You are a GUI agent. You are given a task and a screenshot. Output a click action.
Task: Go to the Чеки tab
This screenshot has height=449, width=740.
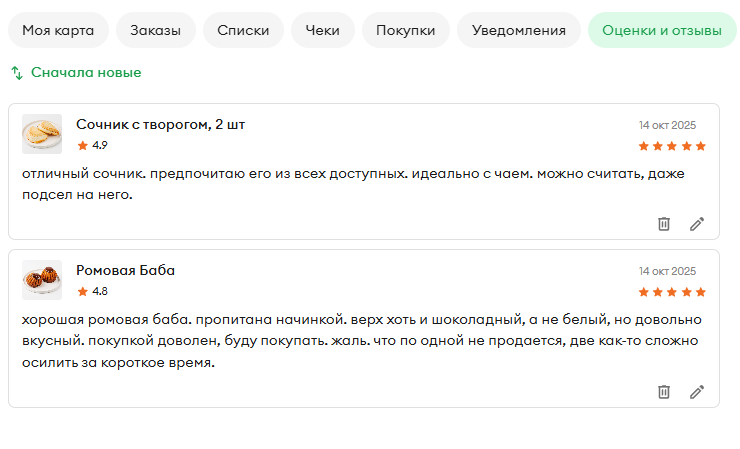pyautogui.click(x=322, y=30)
